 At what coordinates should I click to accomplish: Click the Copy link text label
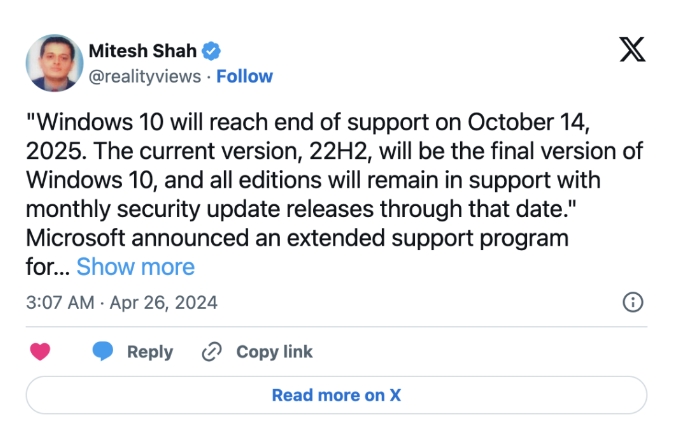click(x=274, y=352)
